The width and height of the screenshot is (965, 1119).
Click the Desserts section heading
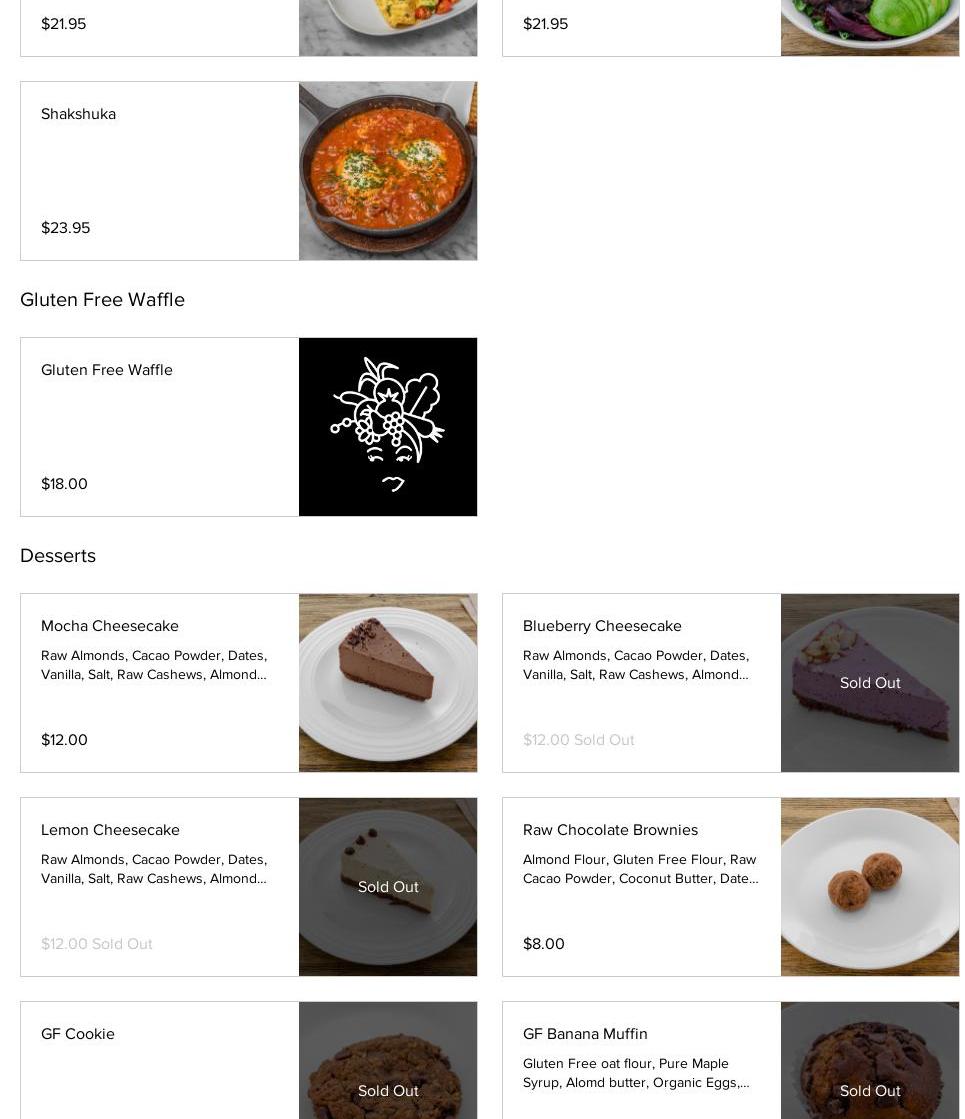58,556
